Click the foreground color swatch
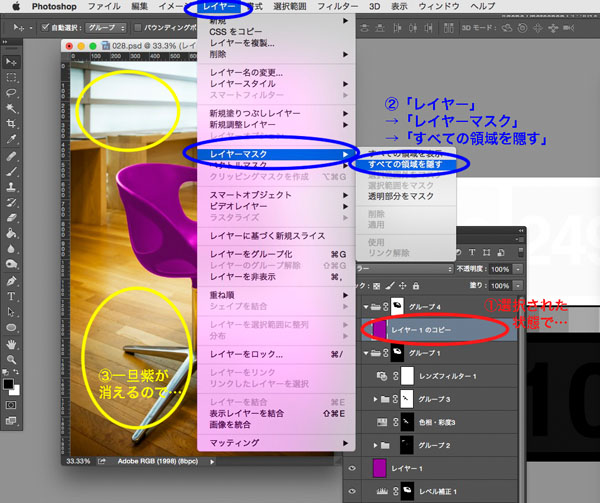Image resolution: width=600 pixels, height=503 pixels. [x=9, y=380]
